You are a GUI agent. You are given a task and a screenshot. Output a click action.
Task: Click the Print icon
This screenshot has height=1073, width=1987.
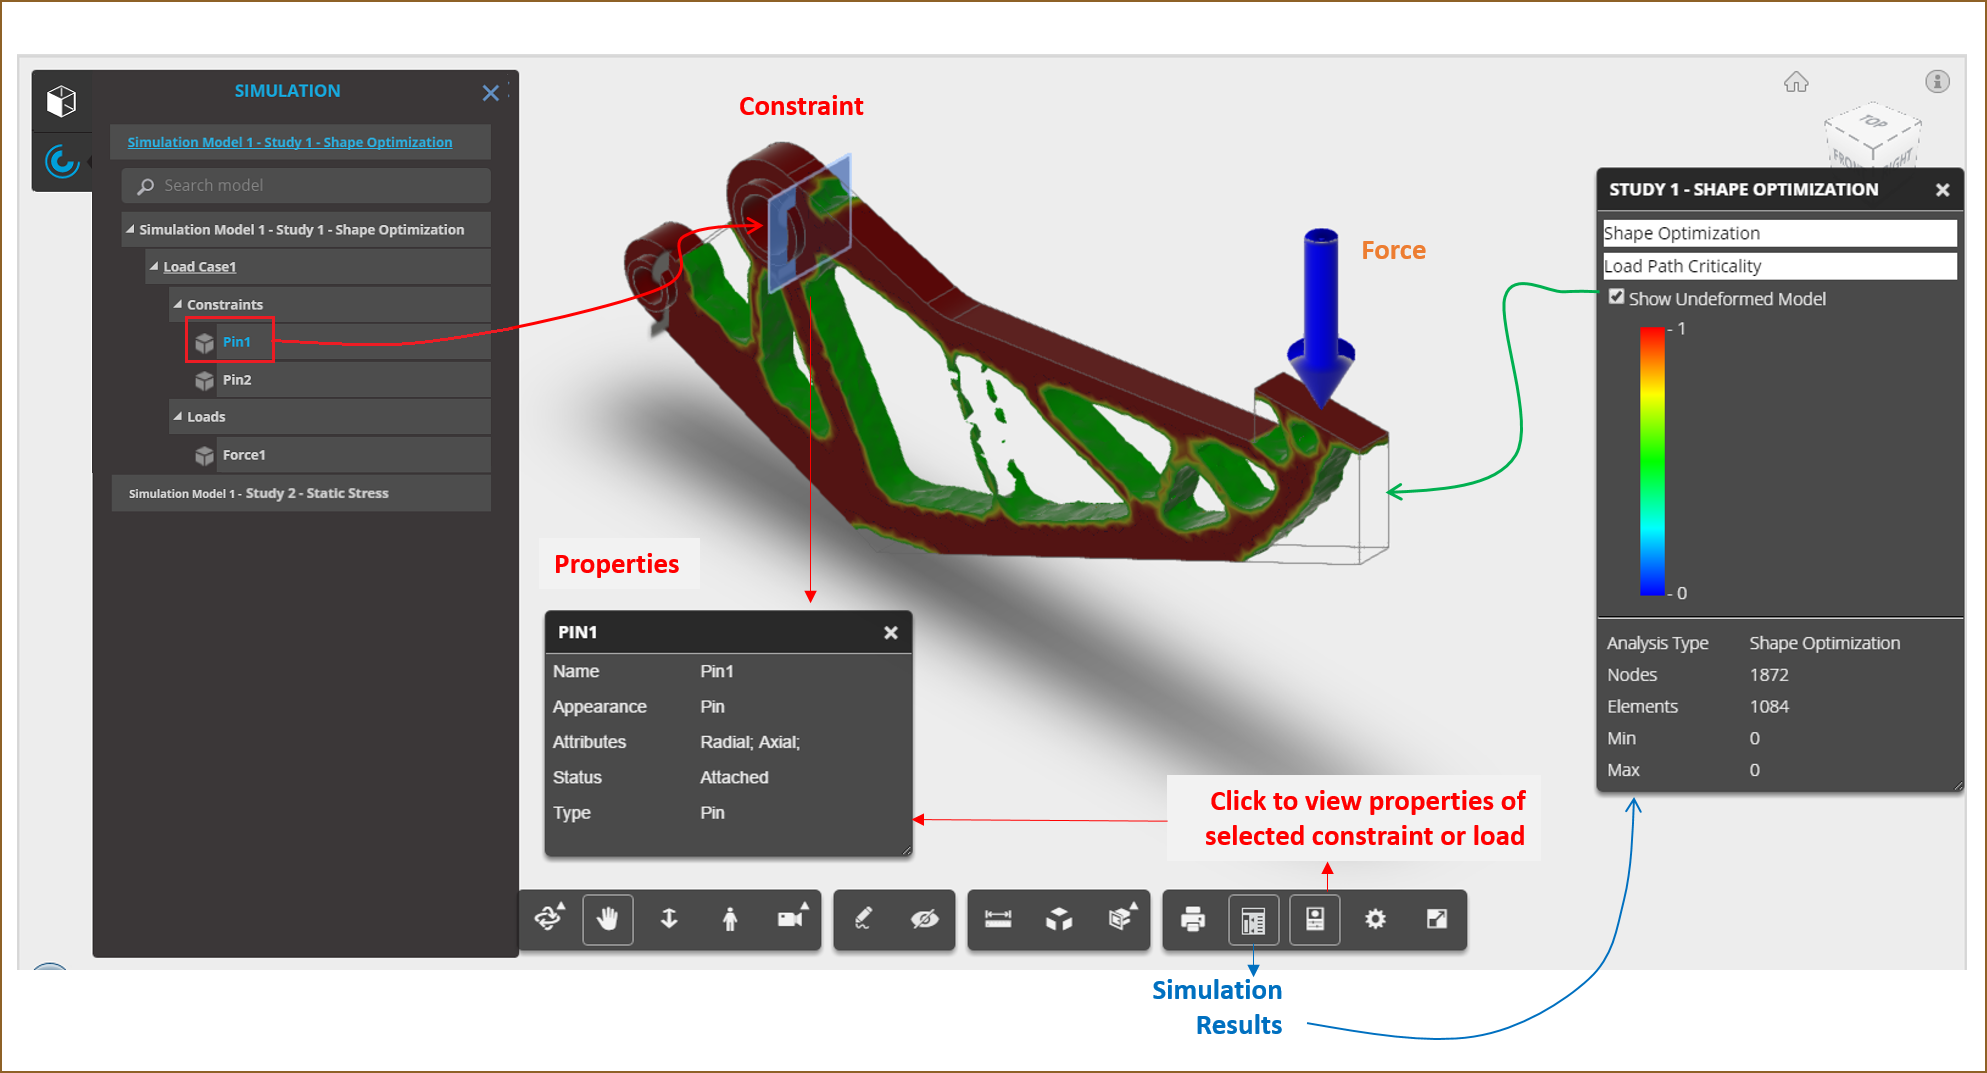(x=1193, y=918)
